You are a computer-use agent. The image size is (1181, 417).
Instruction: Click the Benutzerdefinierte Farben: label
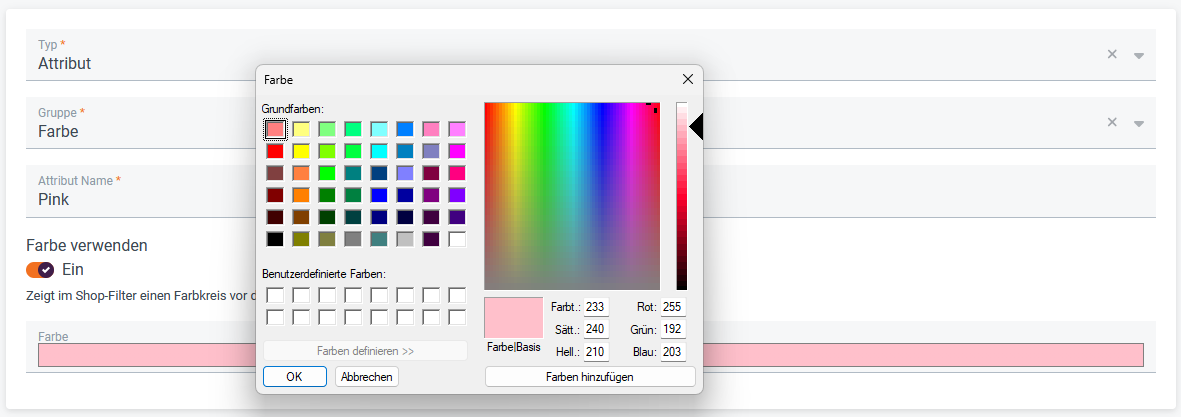click(324, 274)
